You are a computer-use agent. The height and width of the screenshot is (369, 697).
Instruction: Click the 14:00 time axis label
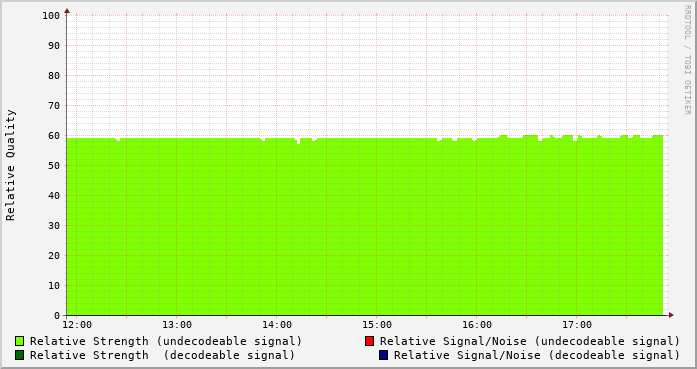click(x=277, y=325)
